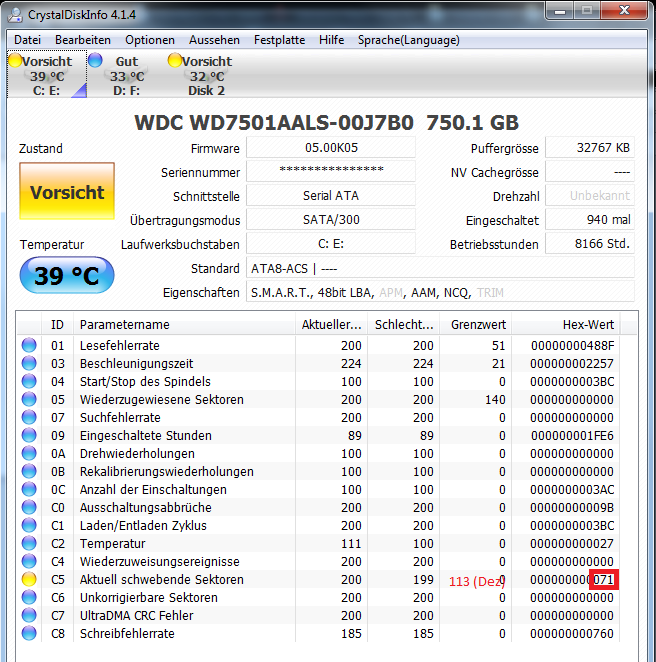656x662 pixels.
Task: Click status icon for Wiederzuweisungsereignisse
Action: tap(29, 561)
